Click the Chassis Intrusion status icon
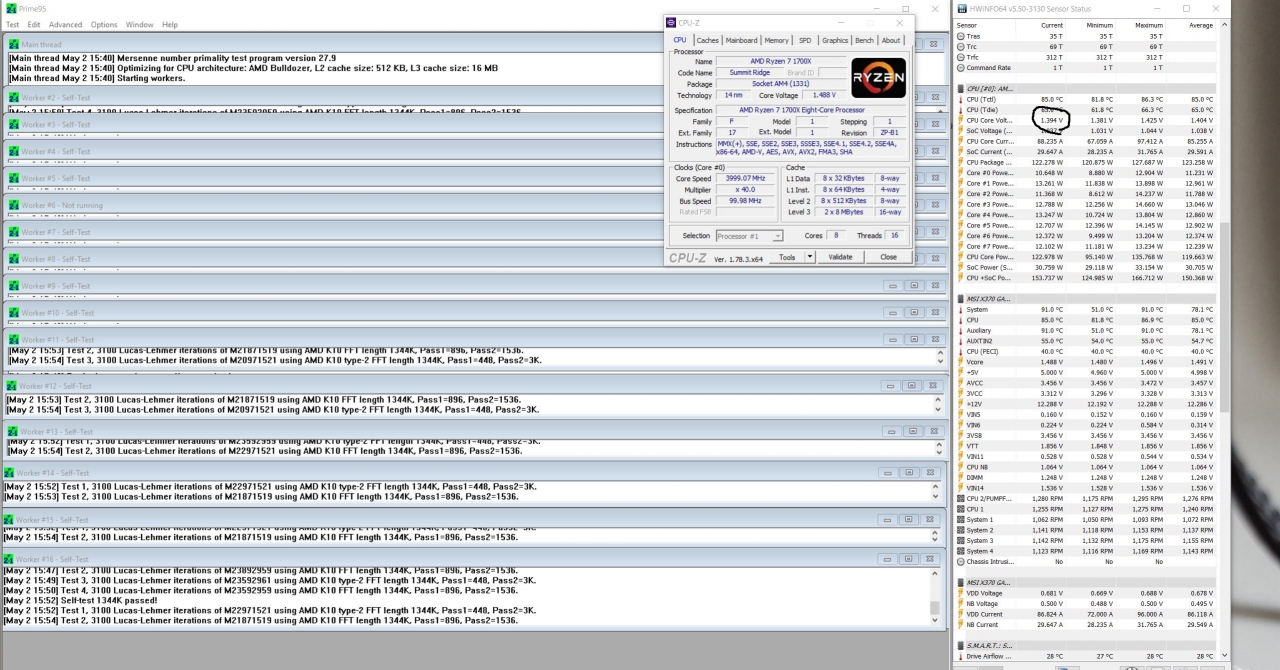 [961, 561]
